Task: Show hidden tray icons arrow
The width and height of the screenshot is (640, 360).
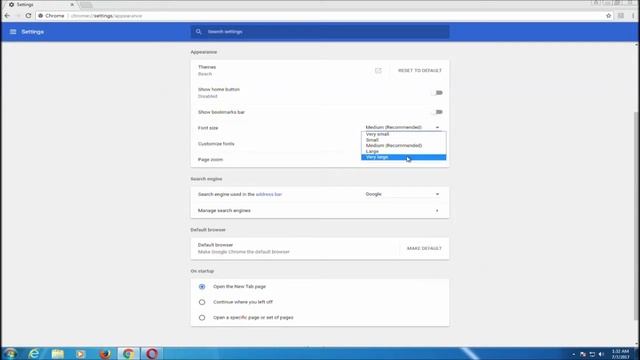Action: [x=573, y=354]
